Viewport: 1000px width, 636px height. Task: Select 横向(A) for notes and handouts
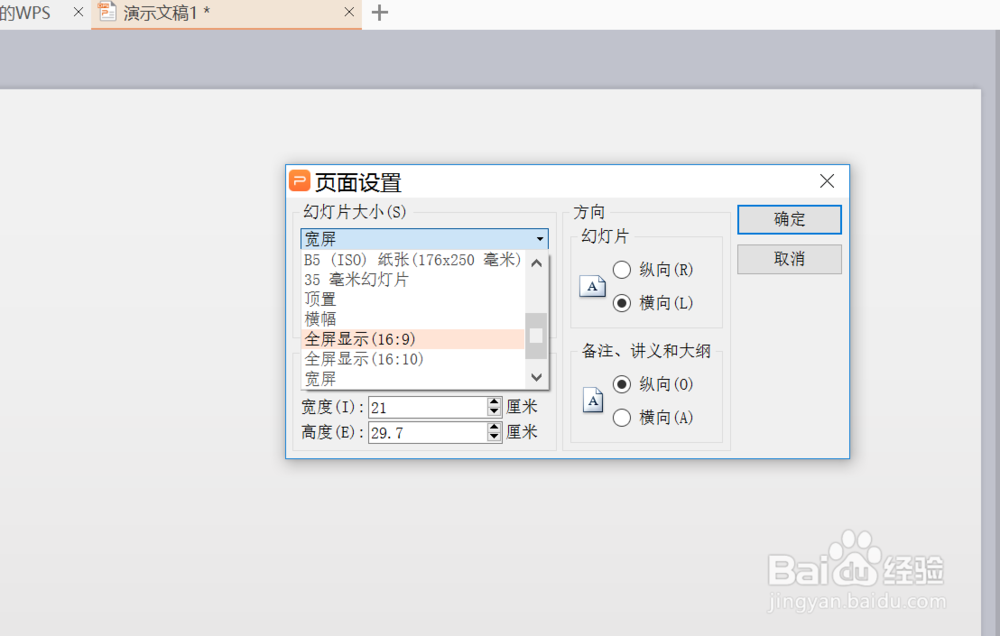coord(622,418)
